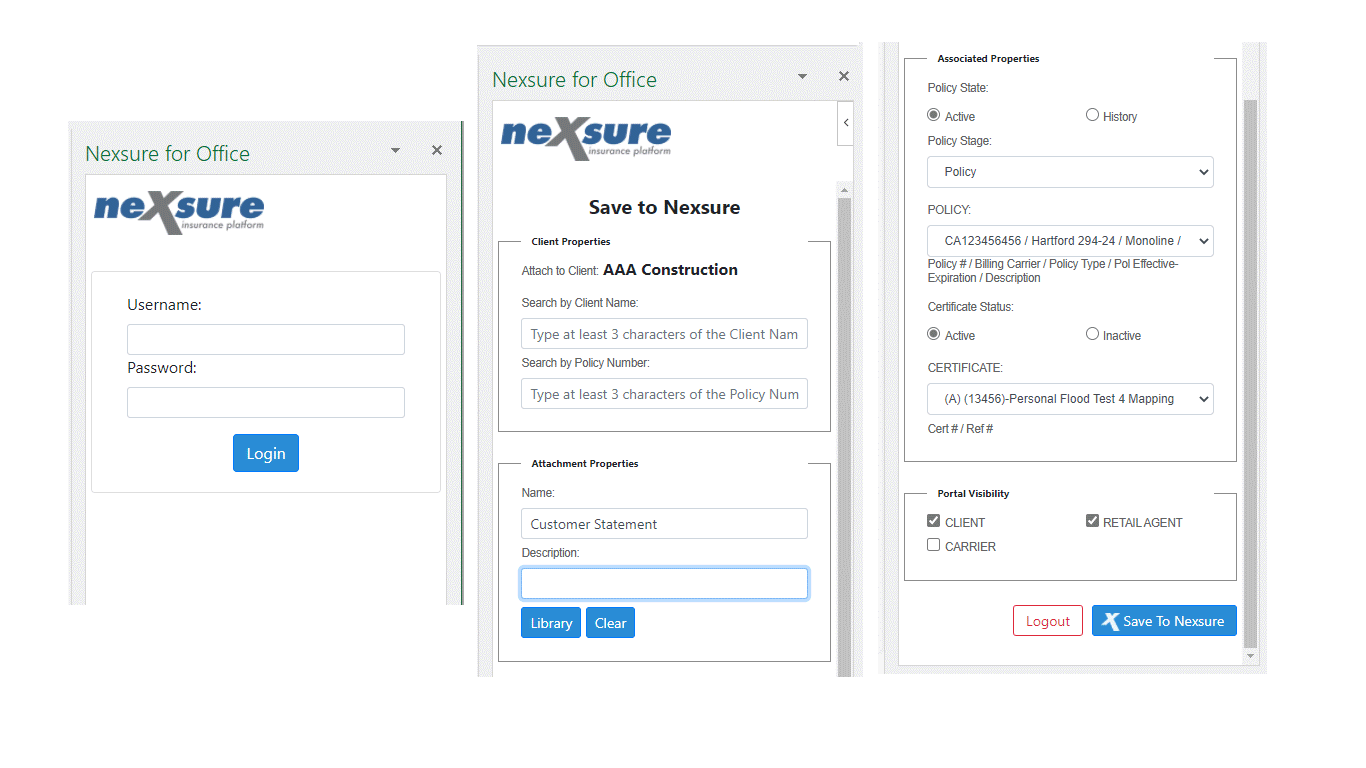Image resolution: width=1366 pixels, height=768 pixels.
Task: Click the Portal Visibility legend
Action: click(x=973, y=494)
